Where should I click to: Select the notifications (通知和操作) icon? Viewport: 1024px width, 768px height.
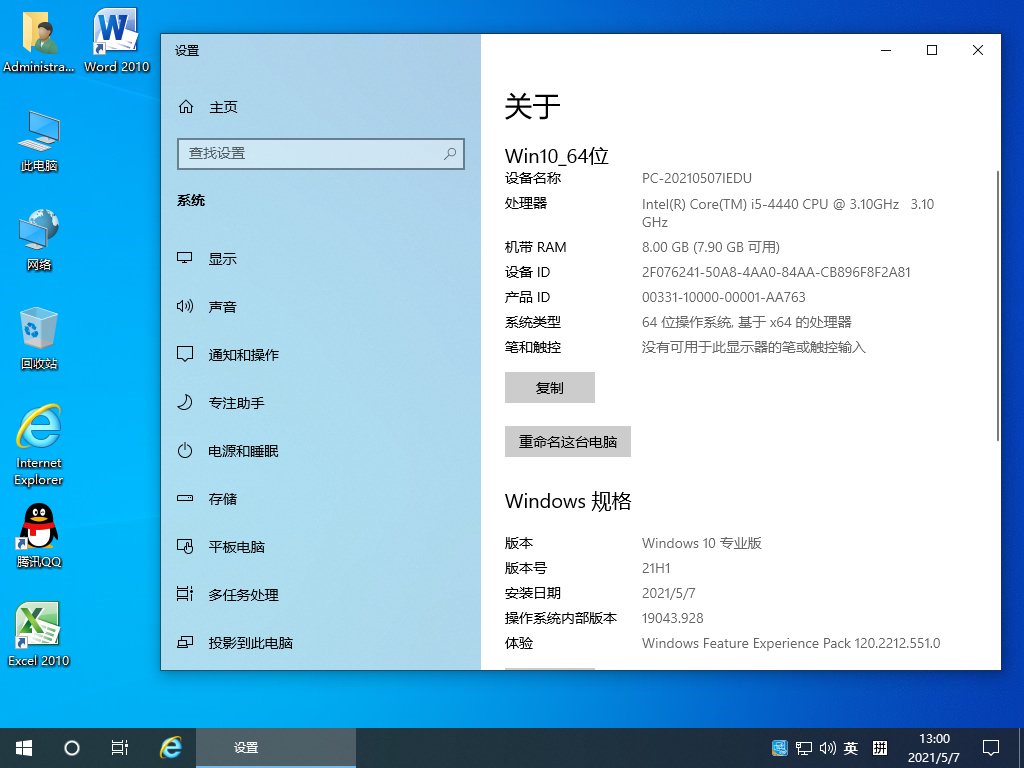click(x=185, y=354)
